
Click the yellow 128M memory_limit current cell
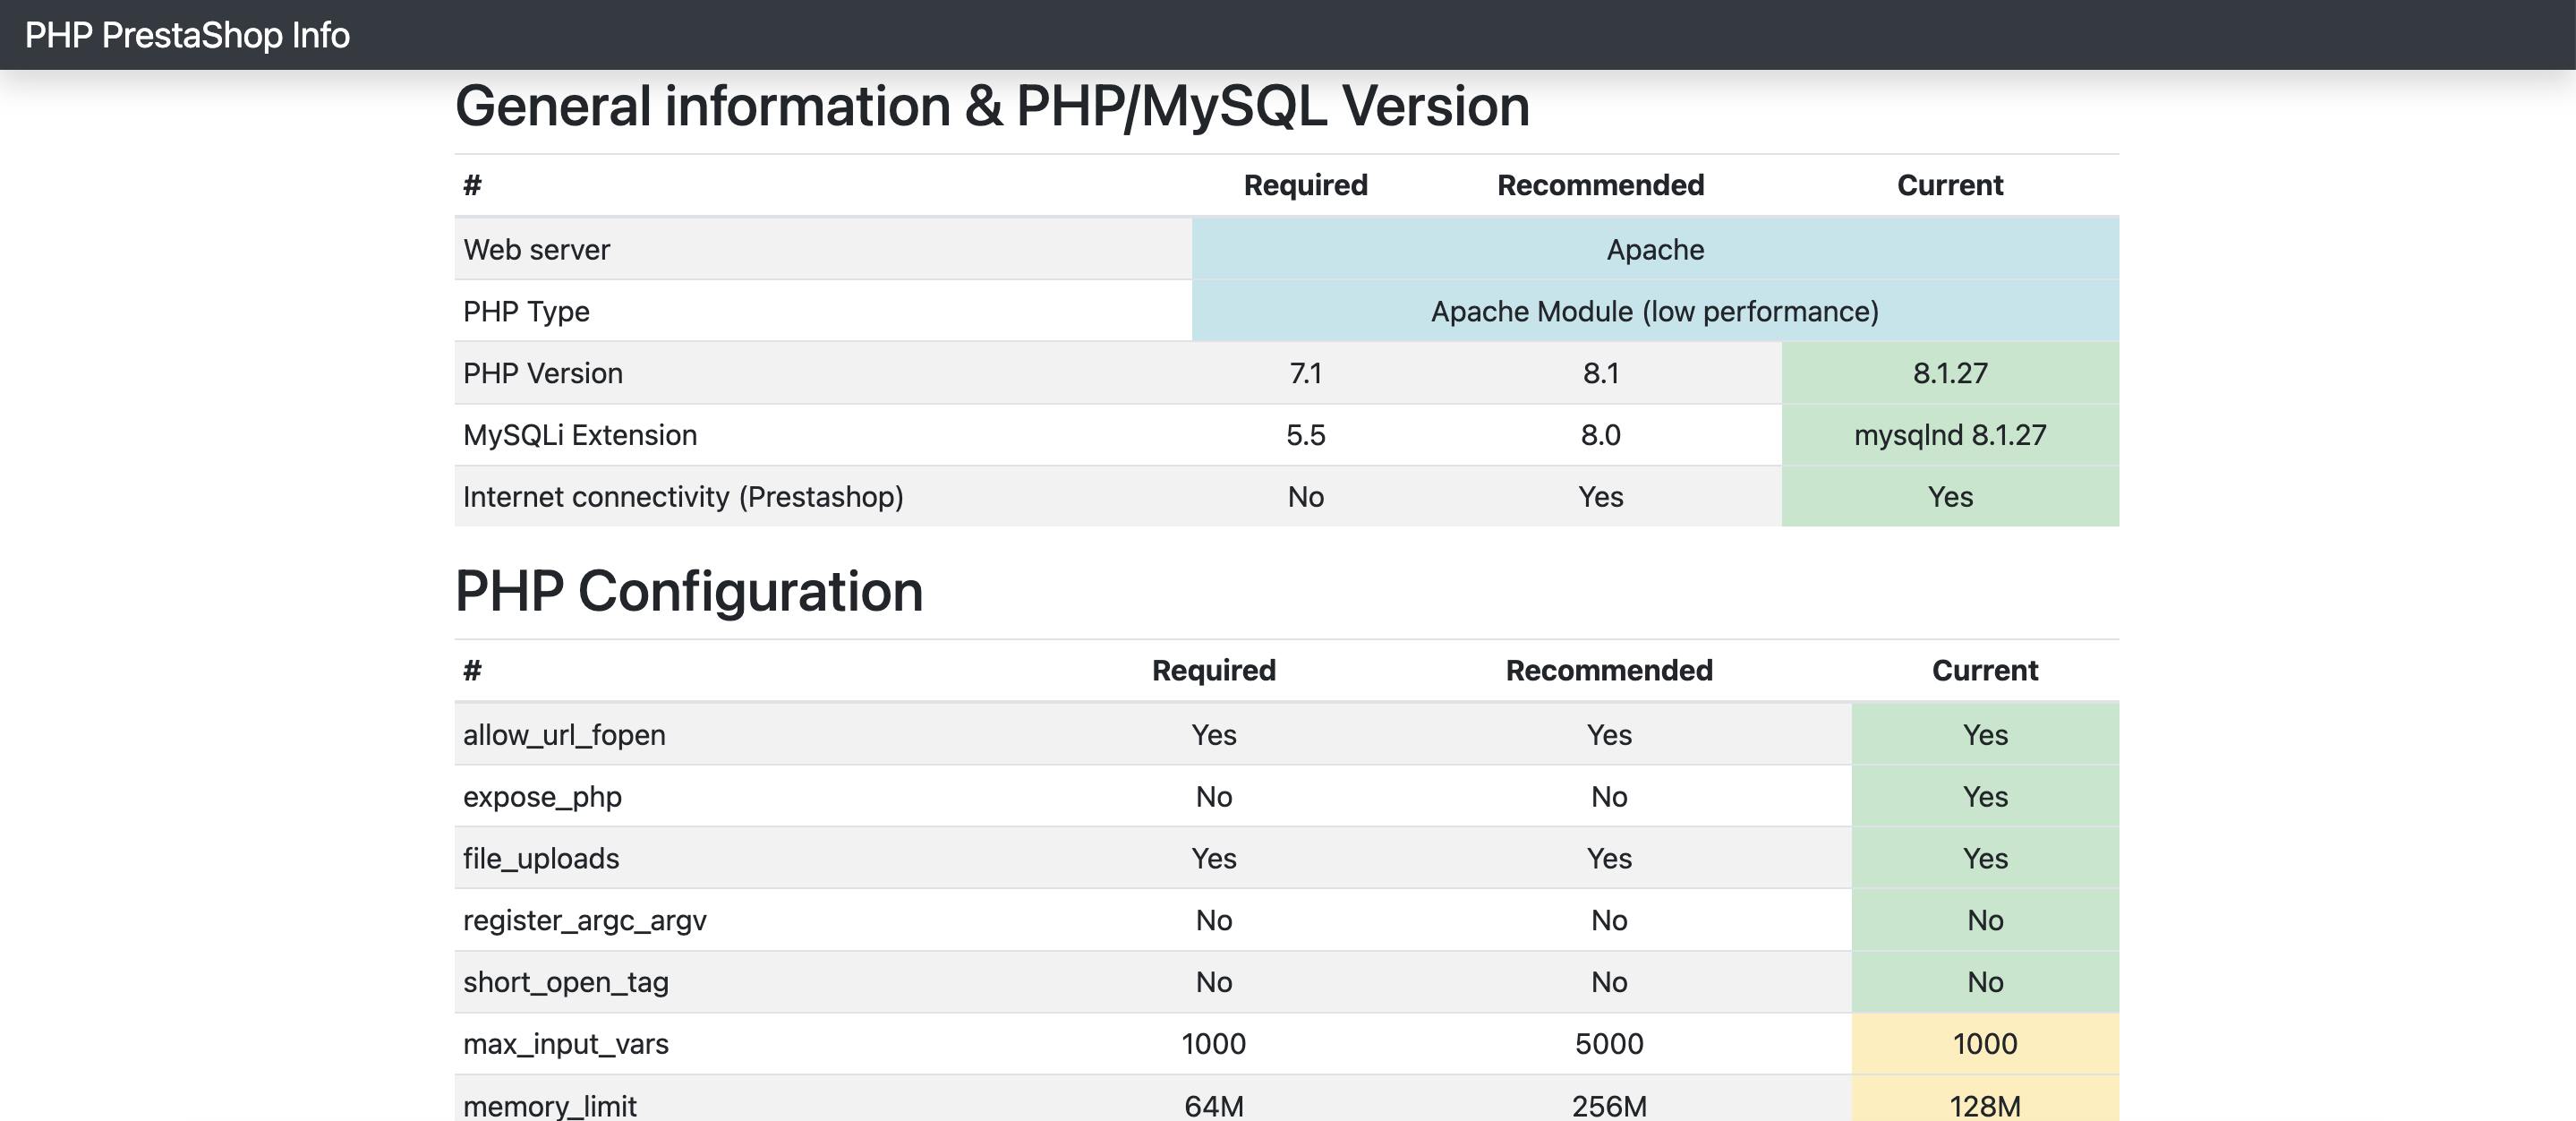click(x=1984, y=1104)
